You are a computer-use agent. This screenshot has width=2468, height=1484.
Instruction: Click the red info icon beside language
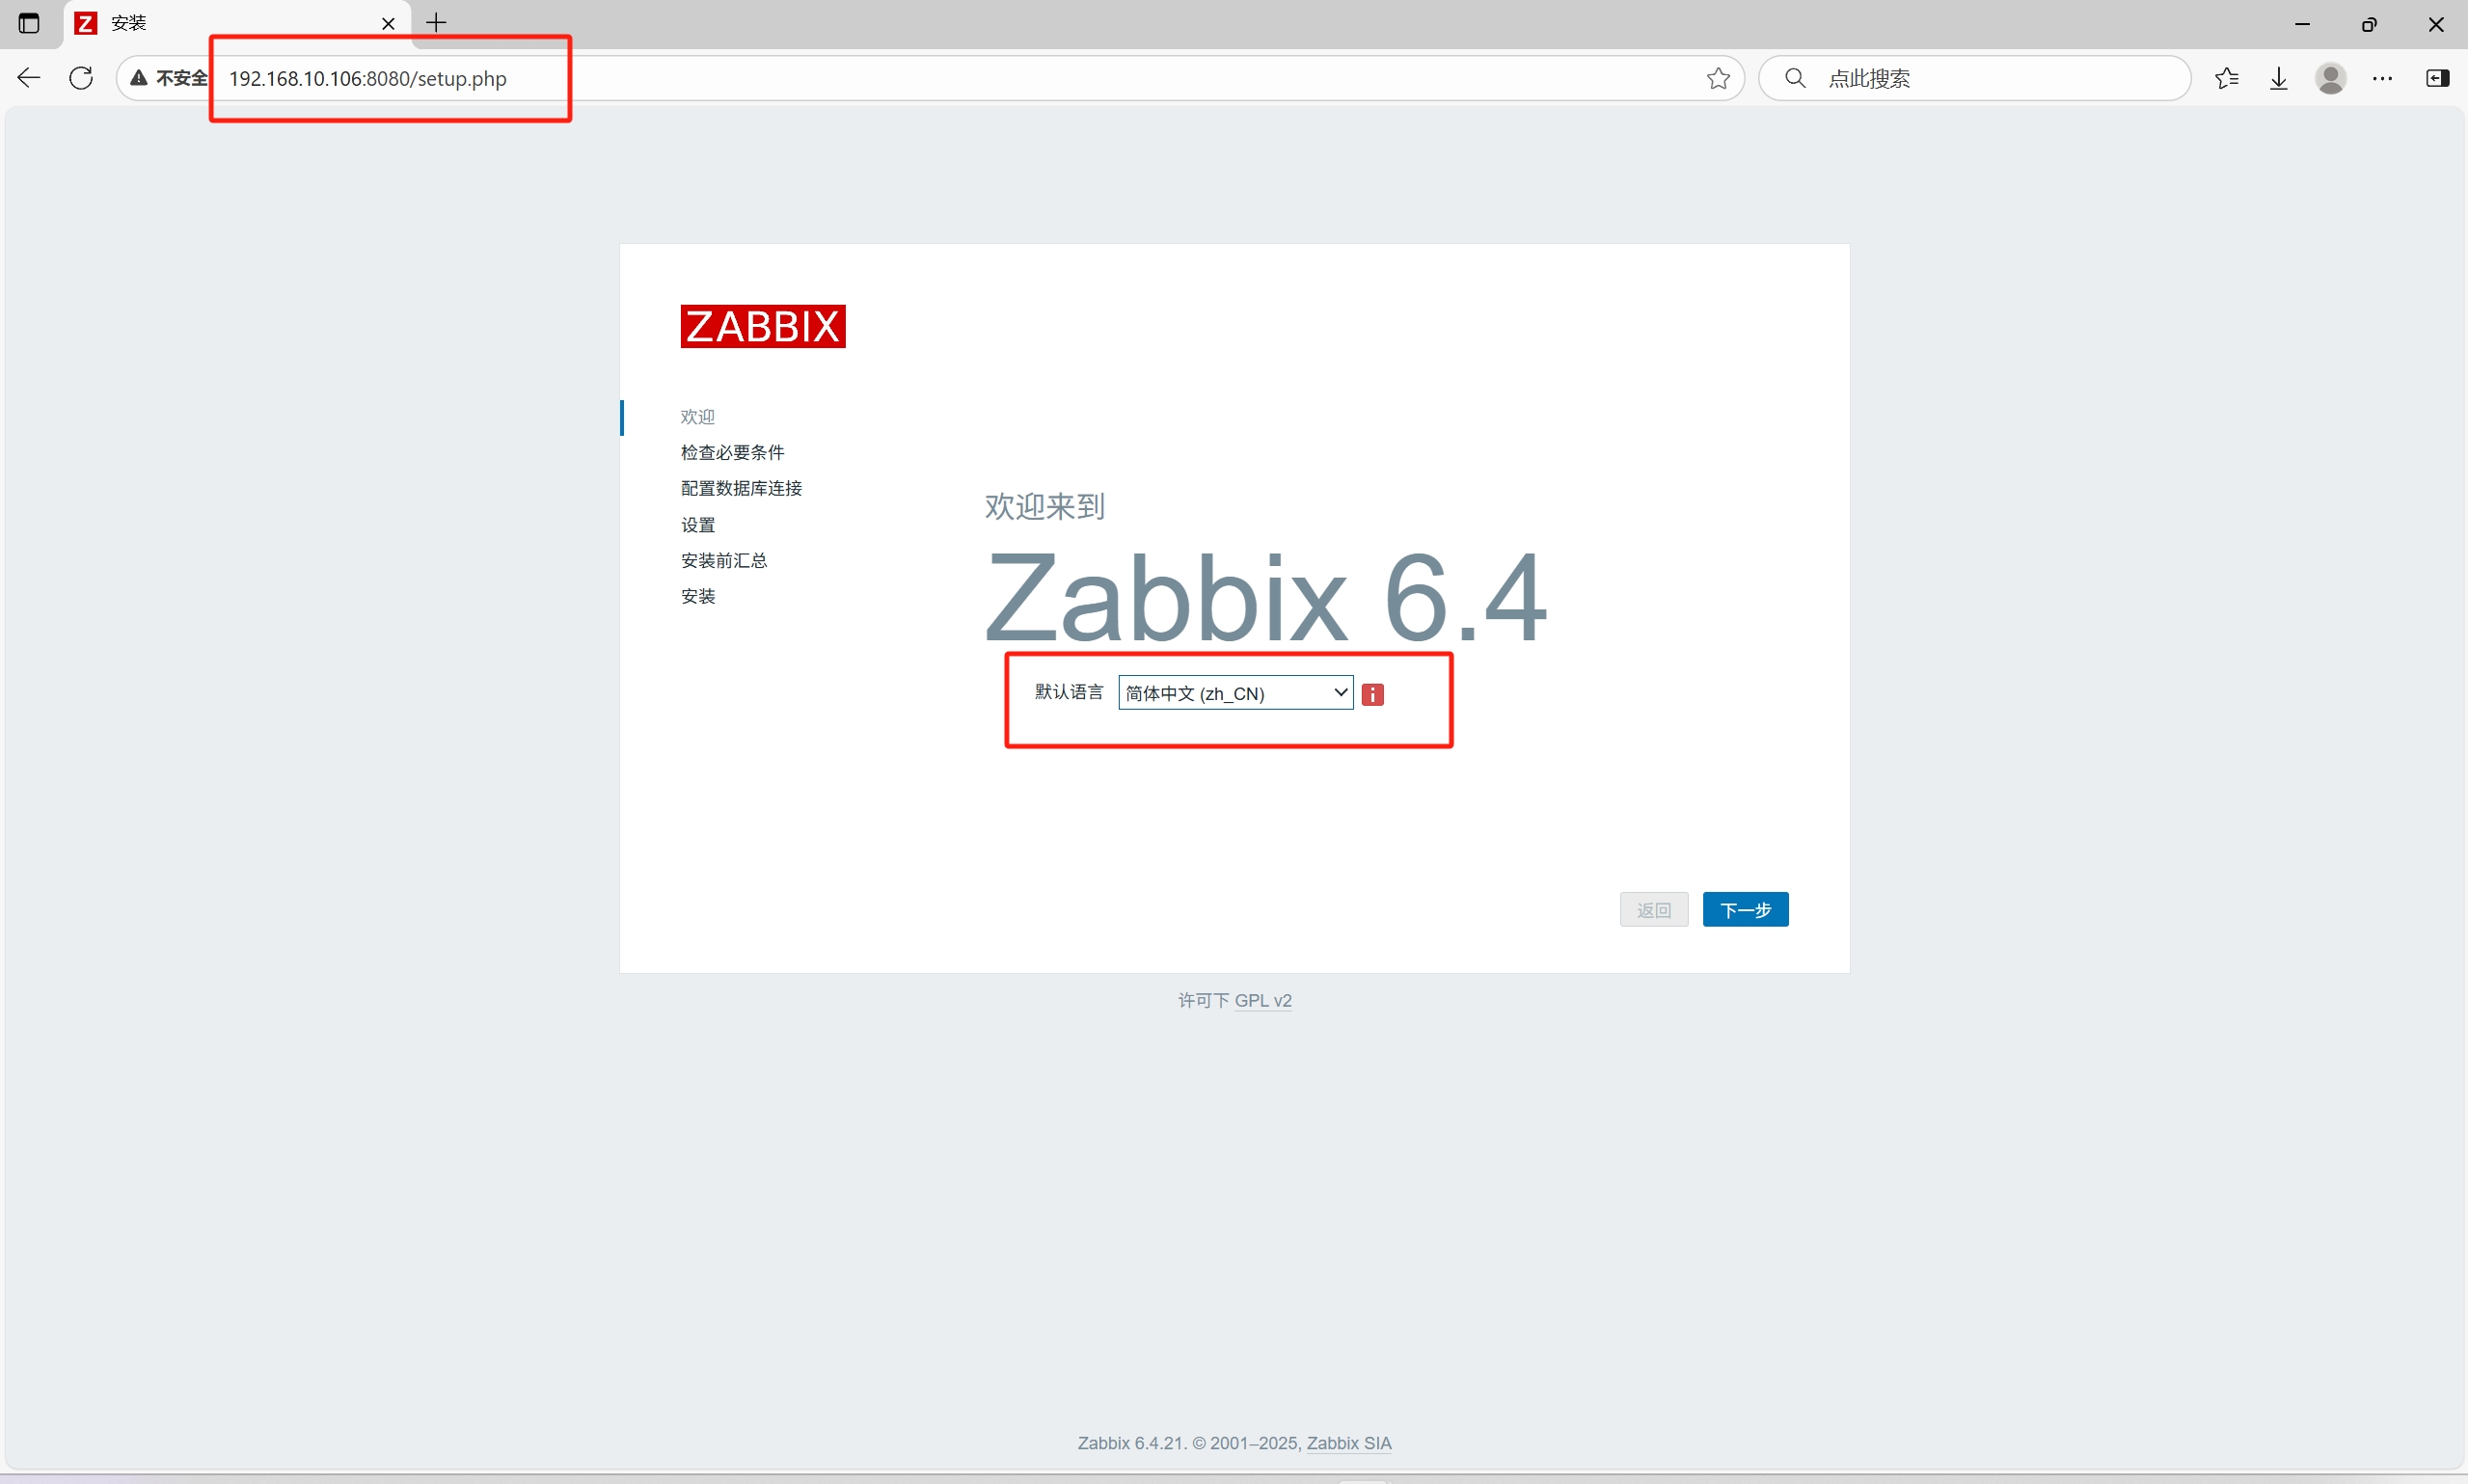click(x=1372, y=694)
